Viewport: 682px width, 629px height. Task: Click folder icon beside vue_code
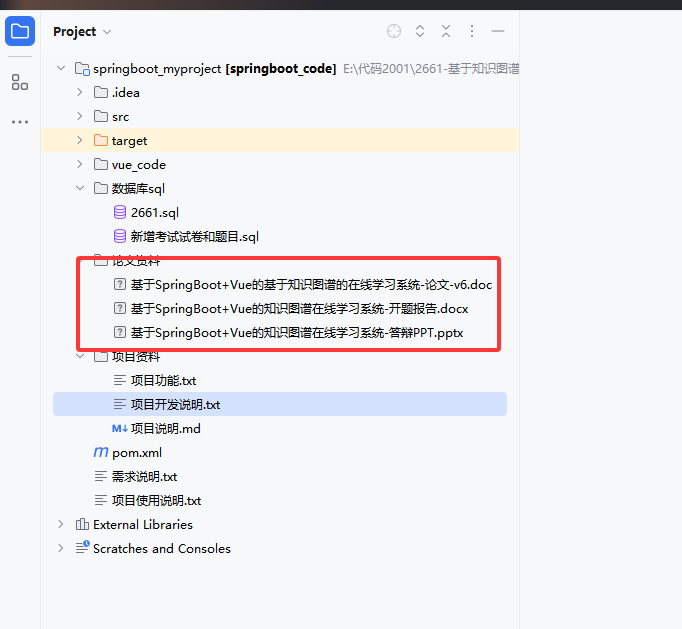[x=101, y=164]
